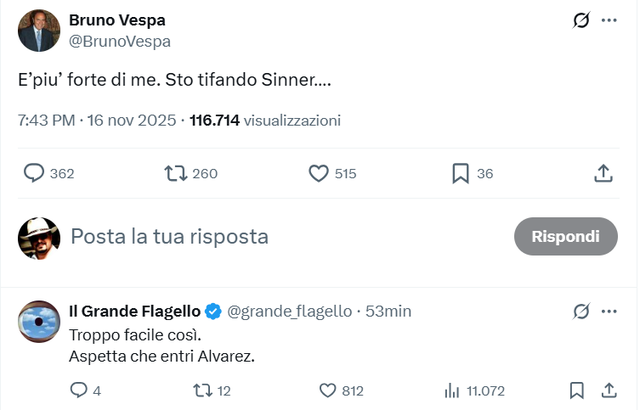Open Bruno Vespa's profile picture
The image size is (640, 410).
39,31
